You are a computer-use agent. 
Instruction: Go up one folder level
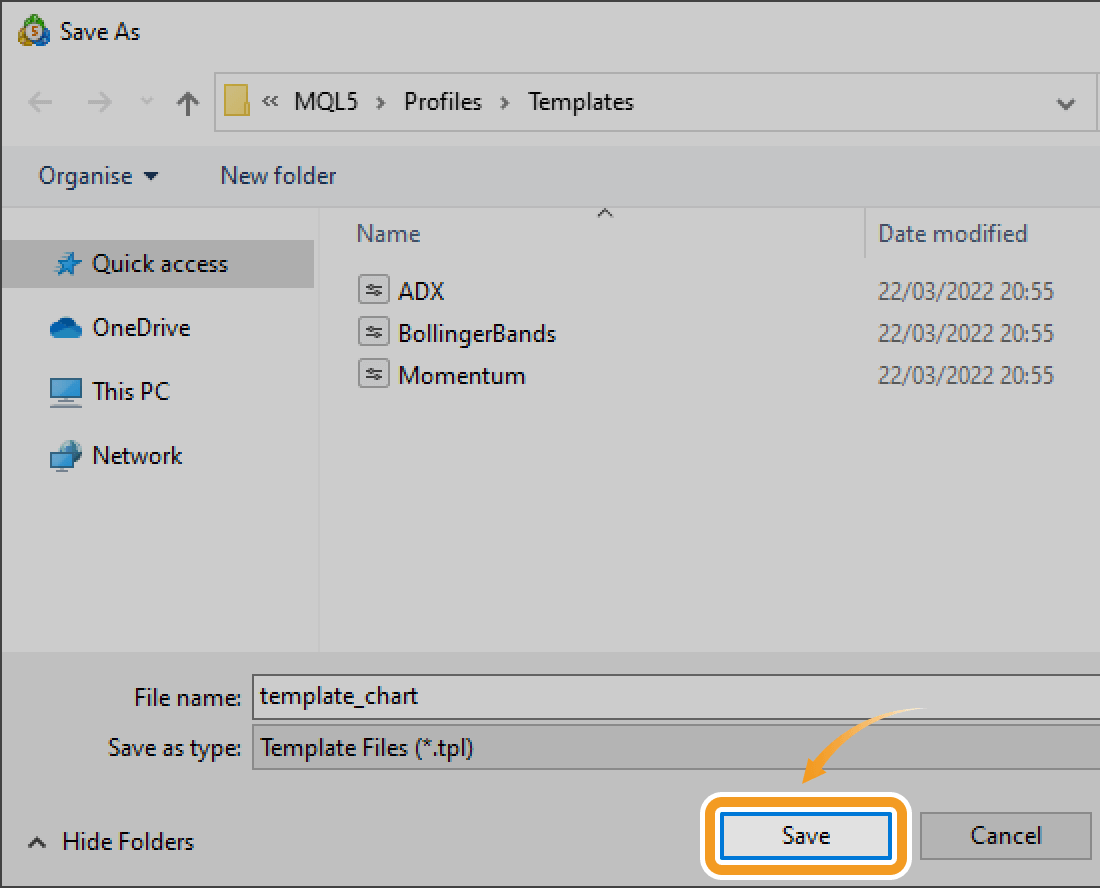click(x=187, y=103)
